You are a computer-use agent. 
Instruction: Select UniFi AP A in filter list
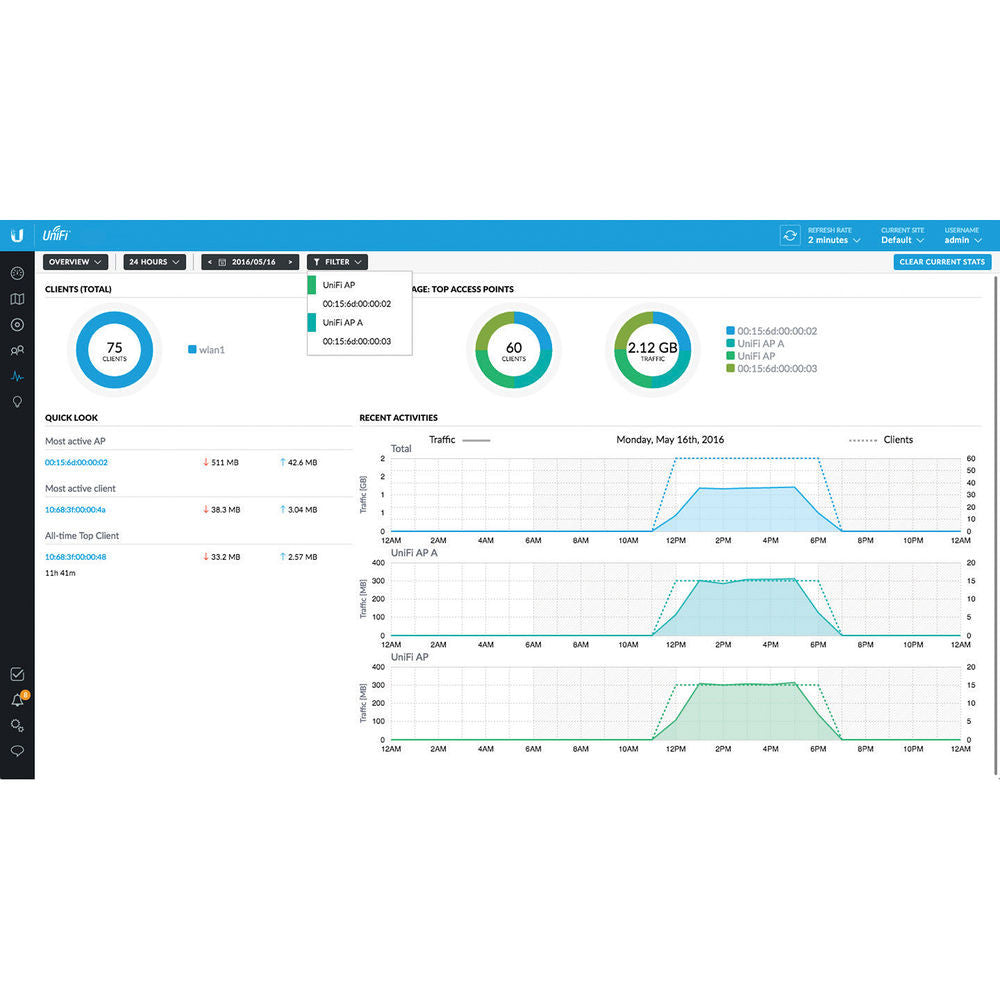pyautogui.click(x=343, y=322)
